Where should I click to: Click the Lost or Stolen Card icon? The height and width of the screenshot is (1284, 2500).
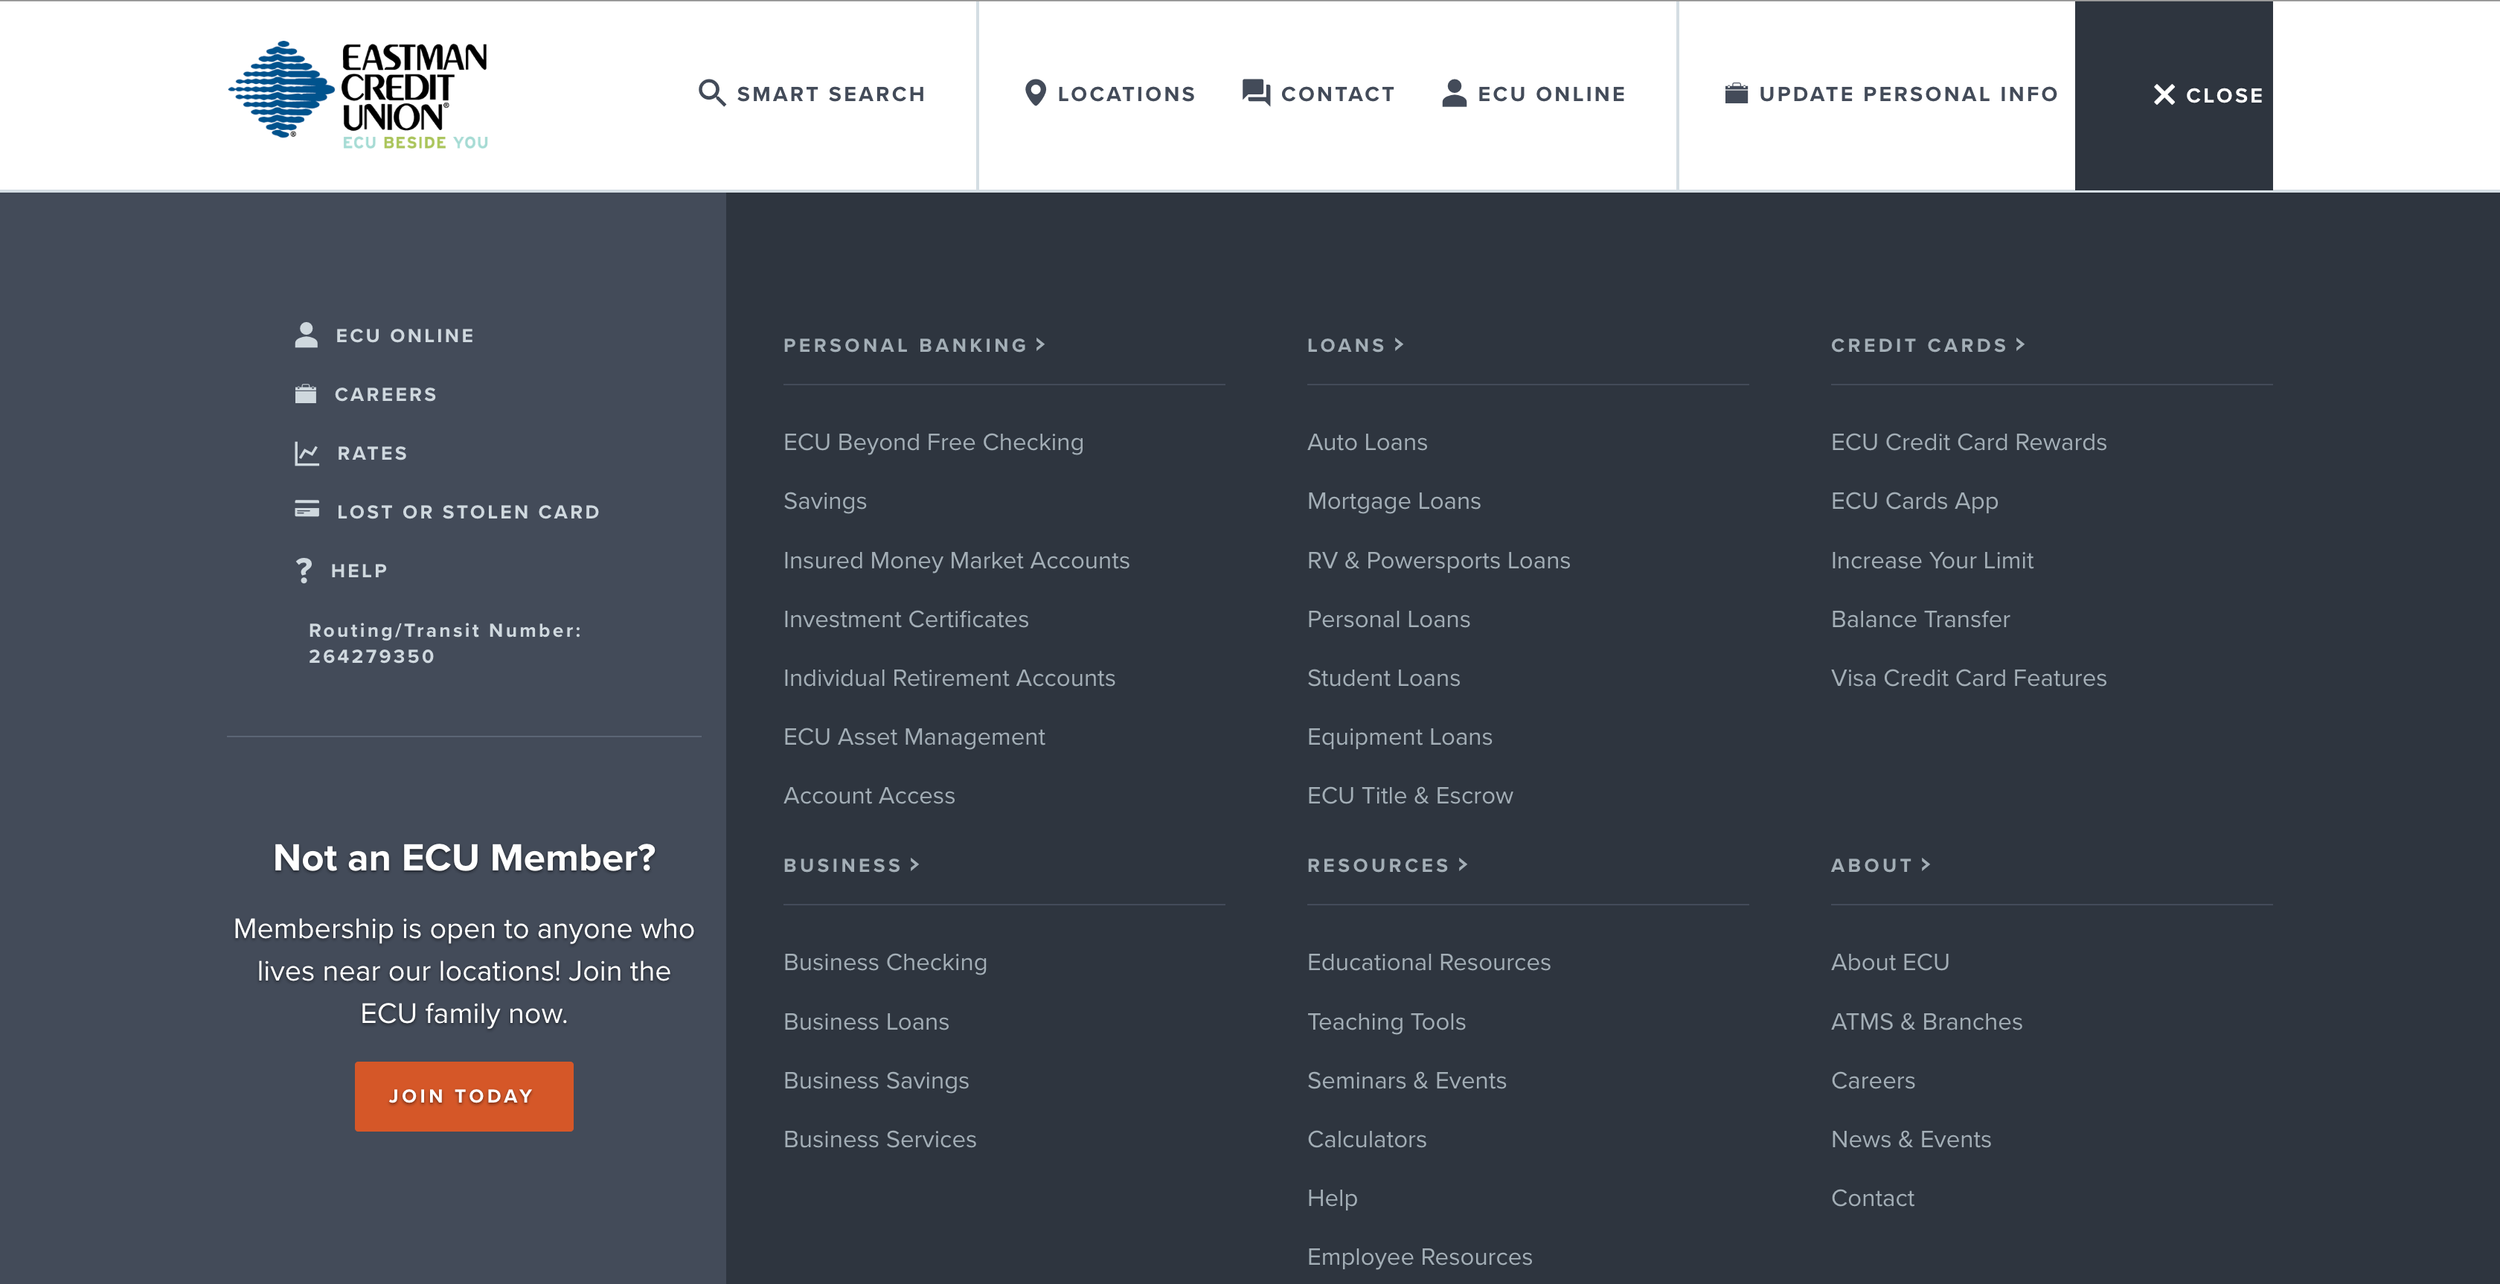(x=307, y=509)
